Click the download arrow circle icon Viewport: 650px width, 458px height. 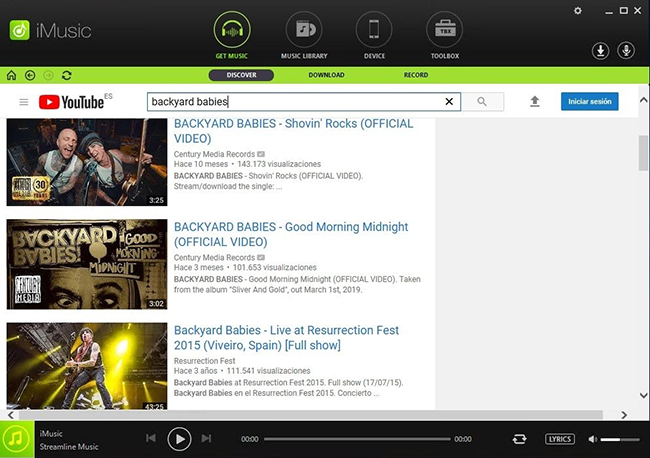click(x=600, y=51)
